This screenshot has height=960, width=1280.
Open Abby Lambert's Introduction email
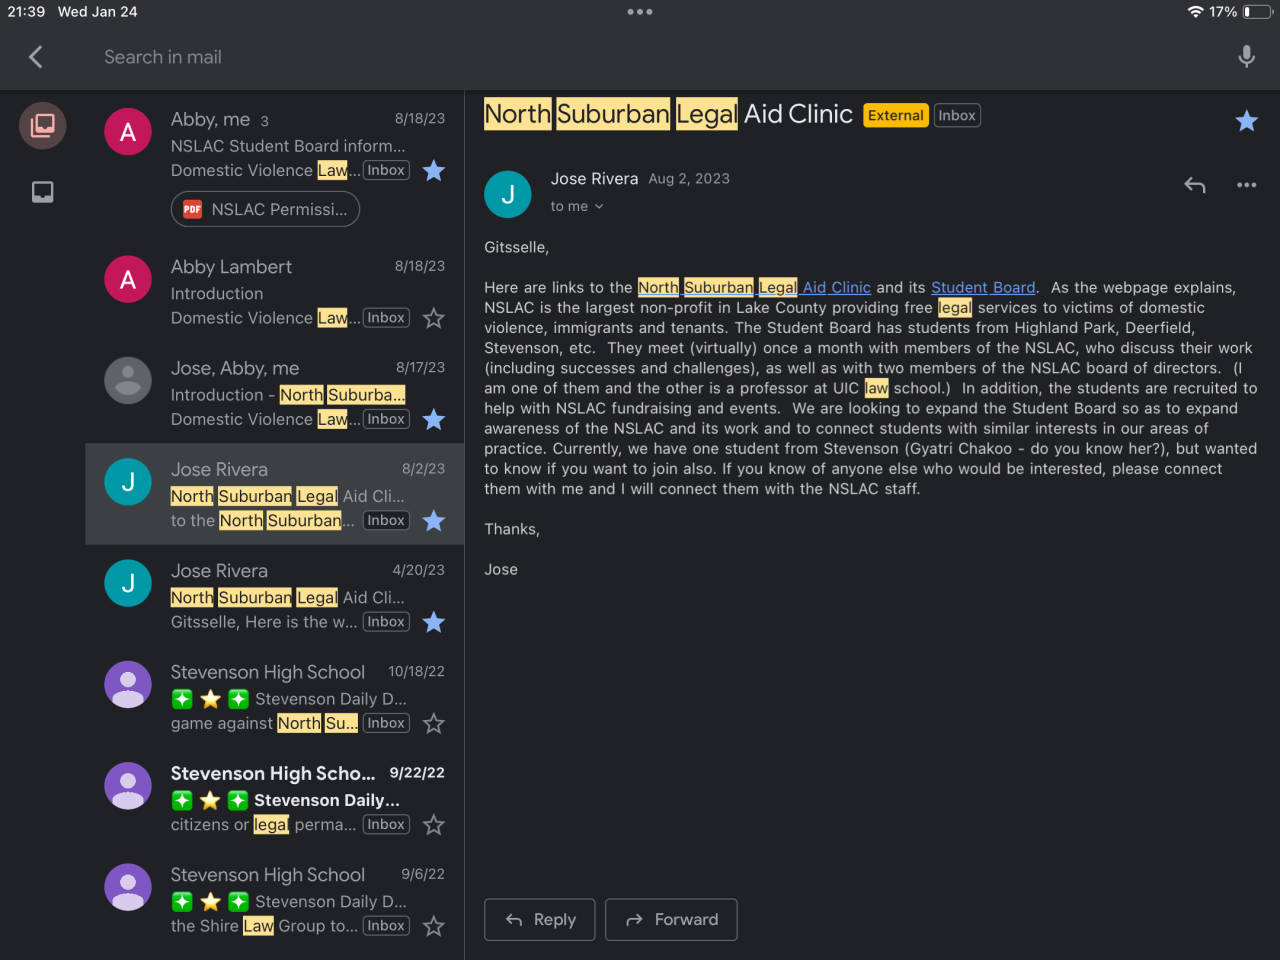tap(275, 292)
